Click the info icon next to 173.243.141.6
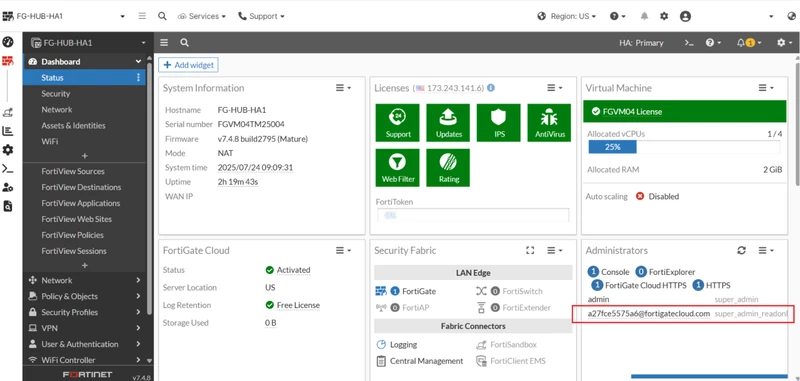Screen dimensions: 800x381 coord(491,88)
